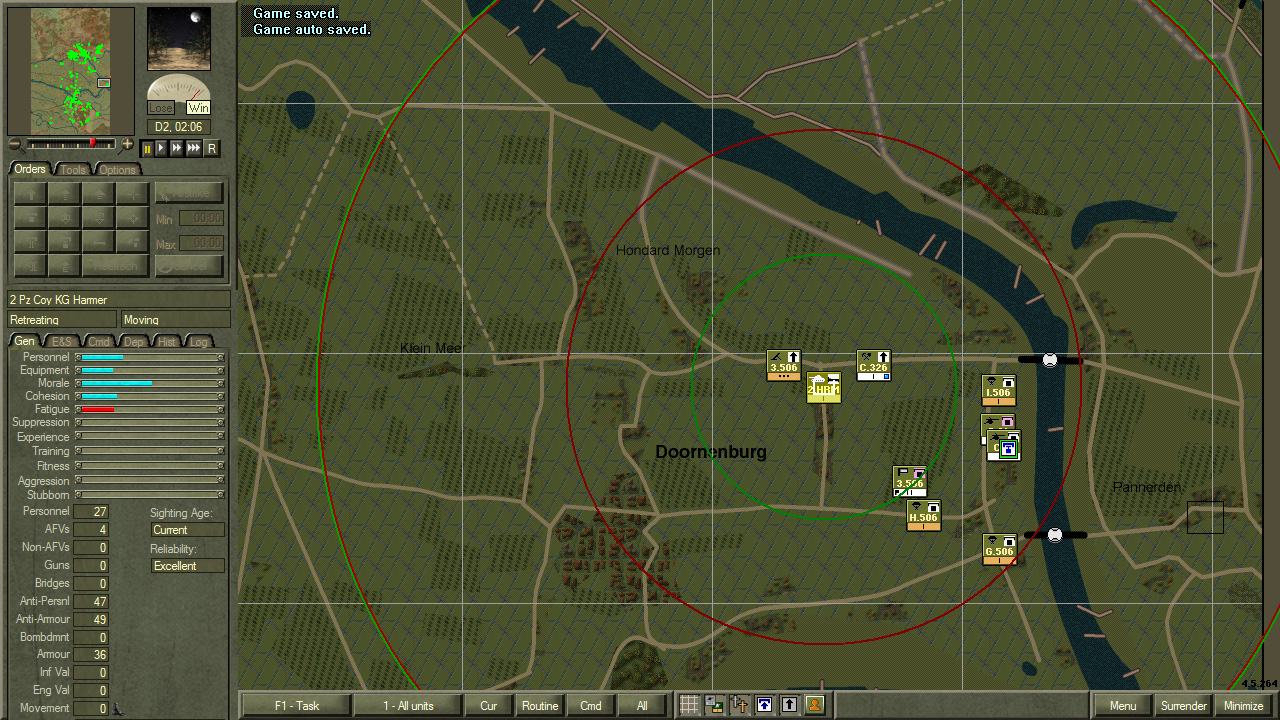Set game speed to very fast (triple arrow)
The width and height of the screenshot is (1280, 720).
tap(194, 148)
